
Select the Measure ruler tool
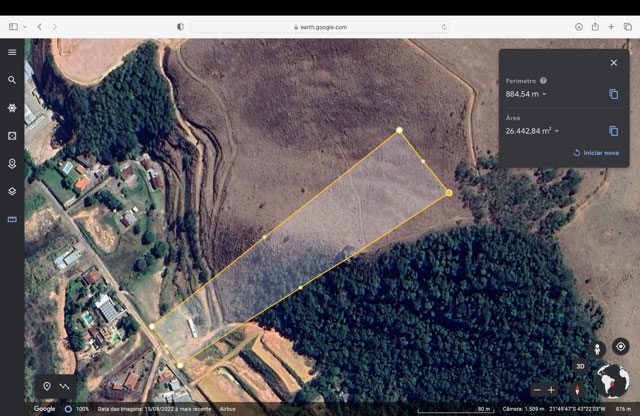pyautogui.click(x=12, y=219)
